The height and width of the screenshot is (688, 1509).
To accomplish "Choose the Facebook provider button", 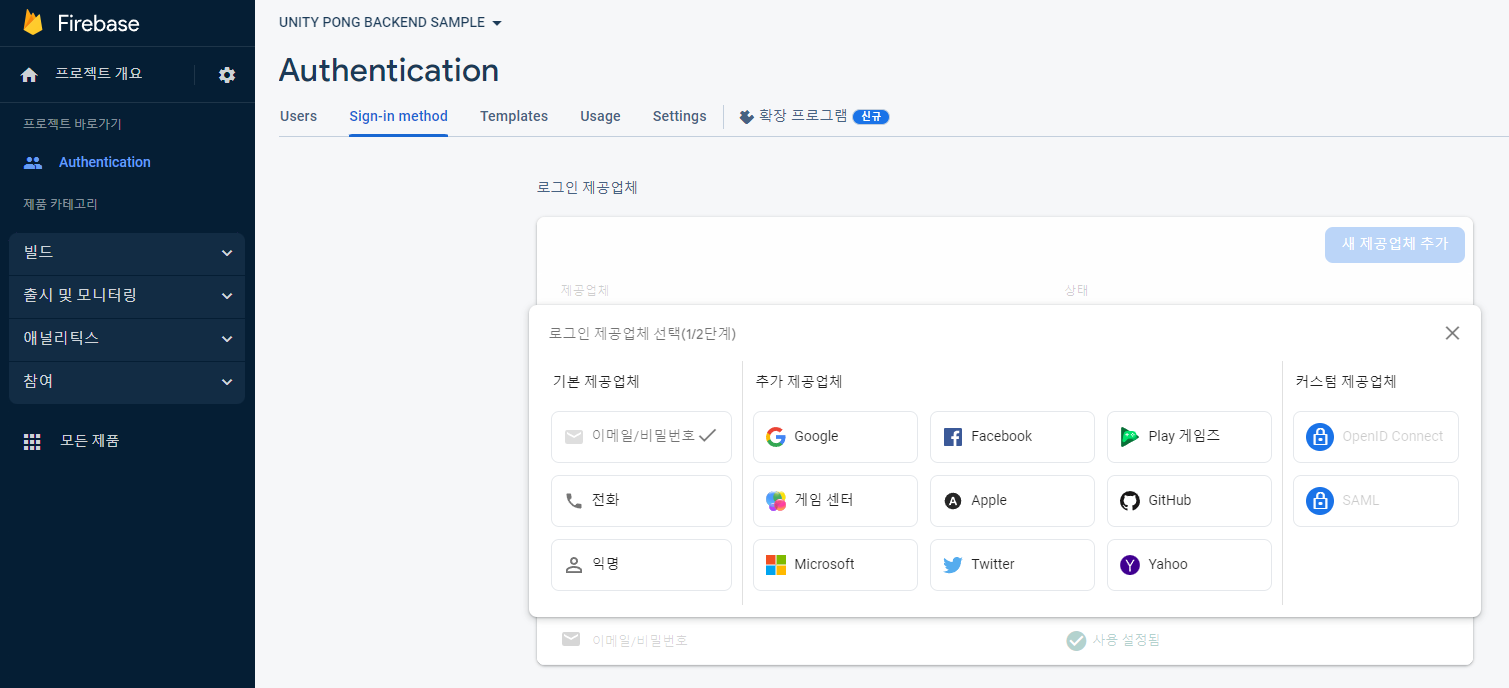I will click(x=1012, y=437).
